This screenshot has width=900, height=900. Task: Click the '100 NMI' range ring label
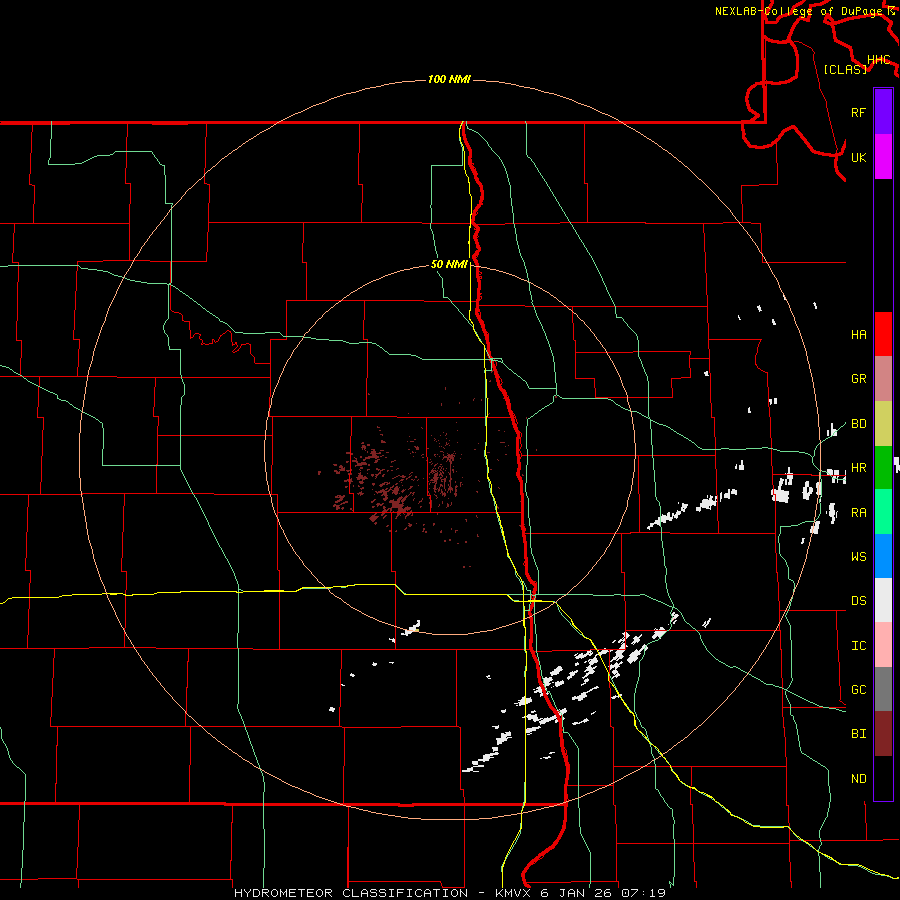[x=449, y=79]
